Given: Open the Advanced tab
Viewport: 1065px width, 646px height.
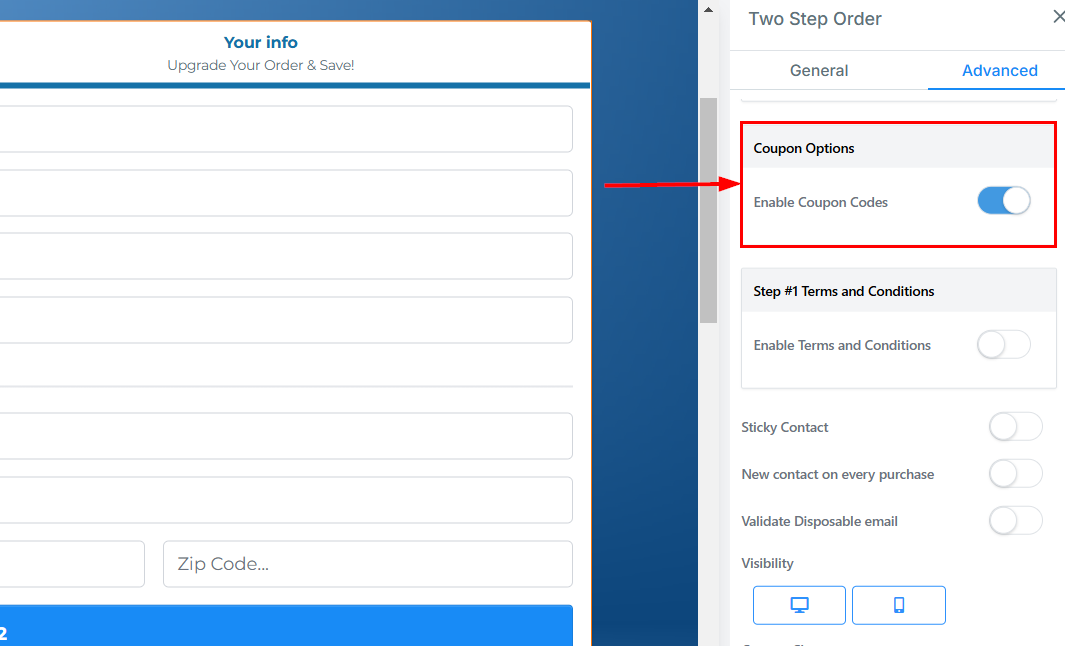Looking at the screenshot, I should click(x=999, y=70).
